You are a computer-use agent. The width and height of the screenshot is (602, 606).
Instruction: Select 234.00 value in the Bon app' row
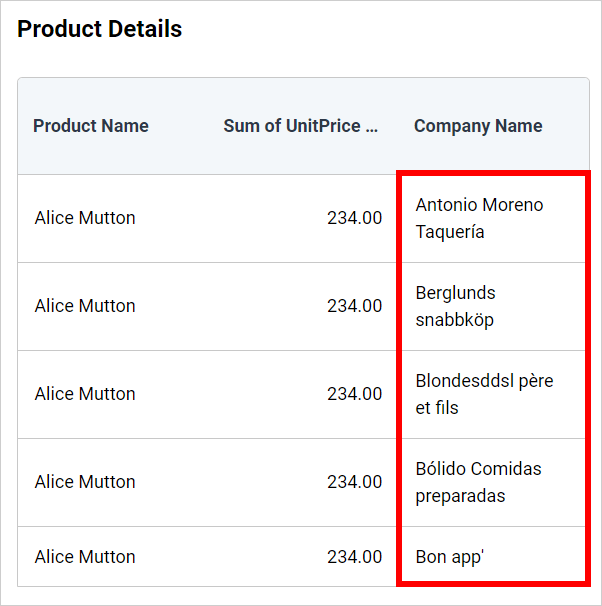[x=354, y=557]
